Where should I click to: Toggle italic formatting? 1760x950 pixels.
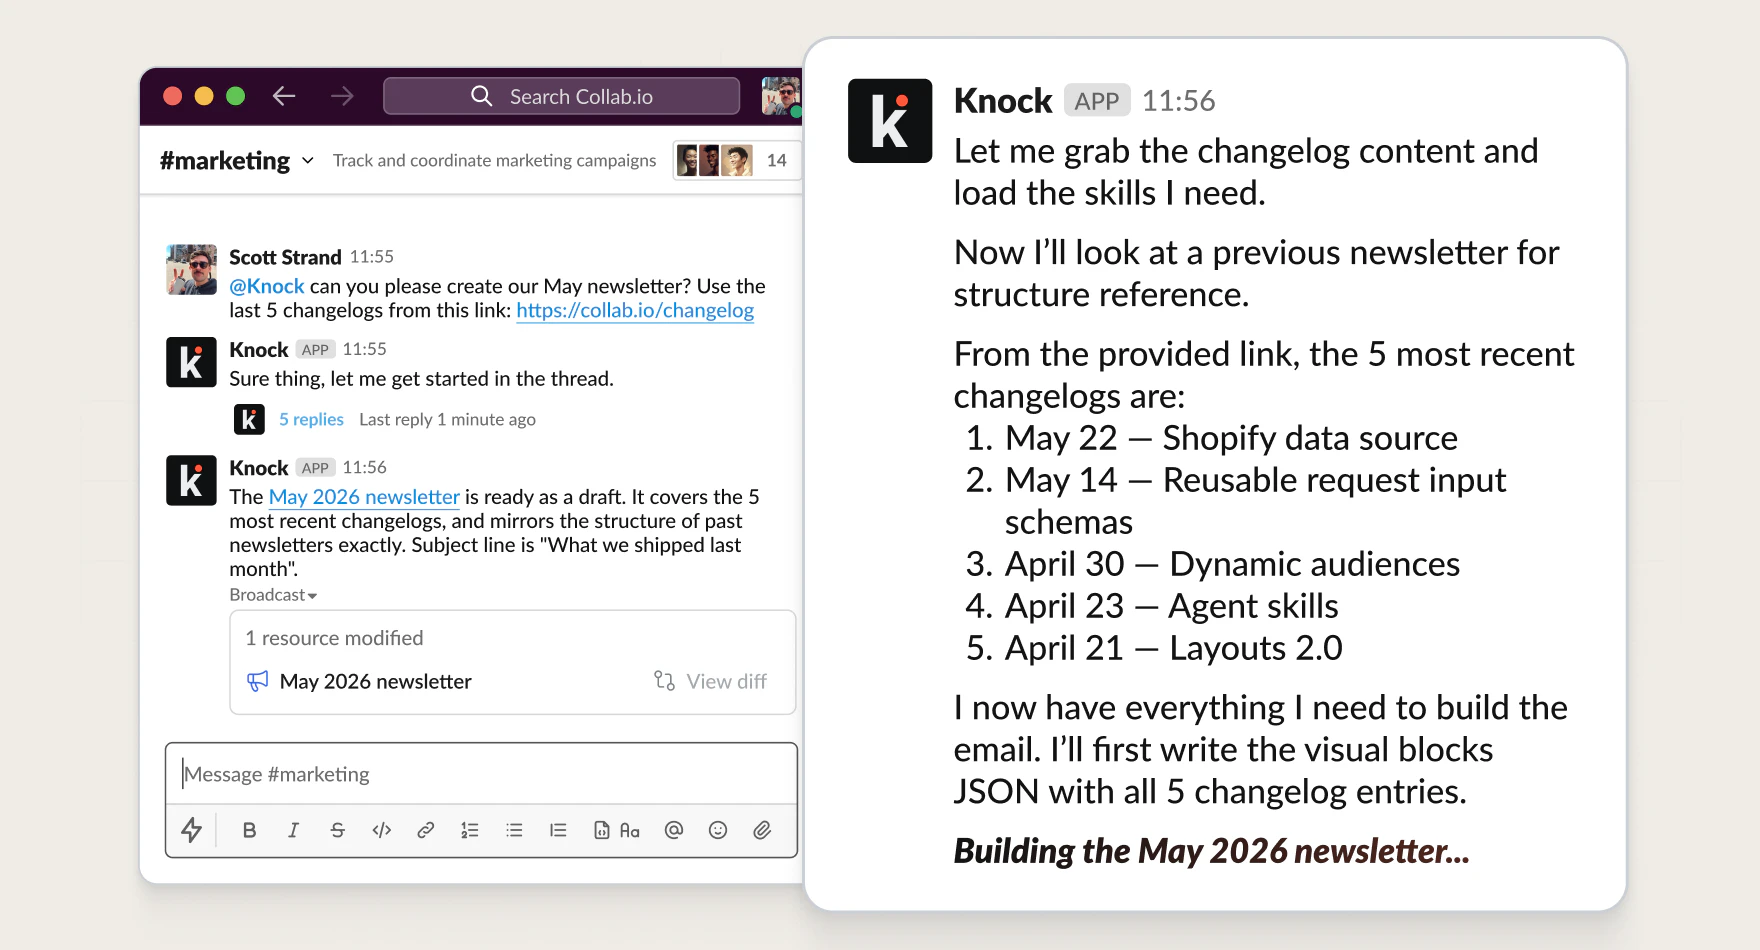point(293,830)
